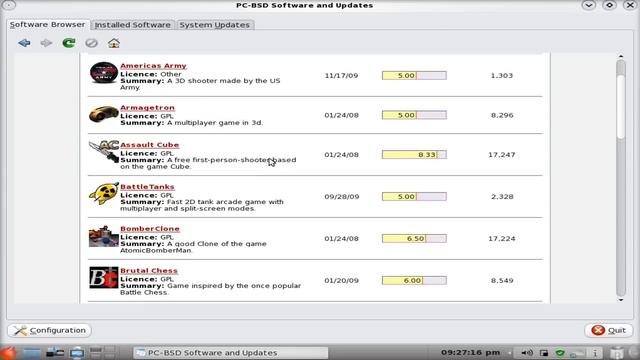Click download count 8,296
Viewport: 640px width, 360px height.
pyautogui.click(x=502, y=115)
